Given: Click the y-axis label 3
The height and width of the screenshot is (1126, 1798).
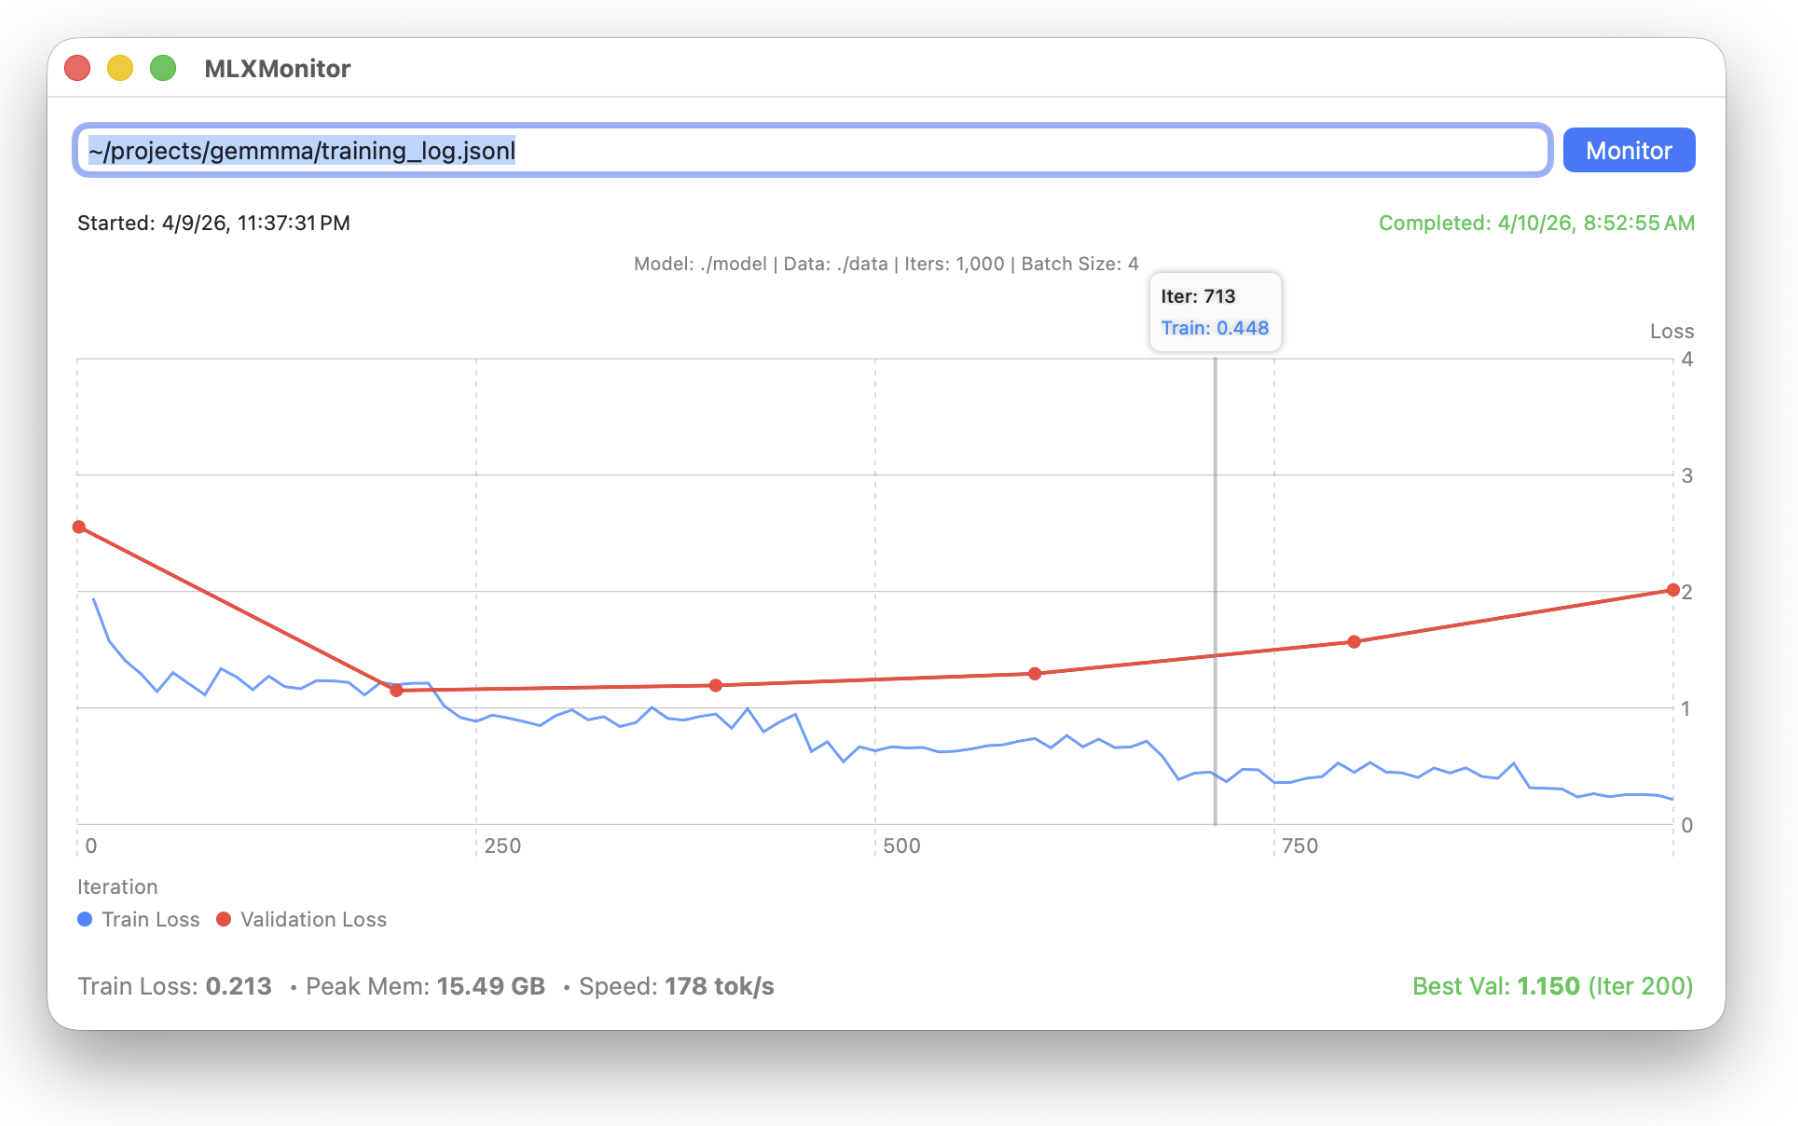Looking at the screenshot, I should [1687, 476].
